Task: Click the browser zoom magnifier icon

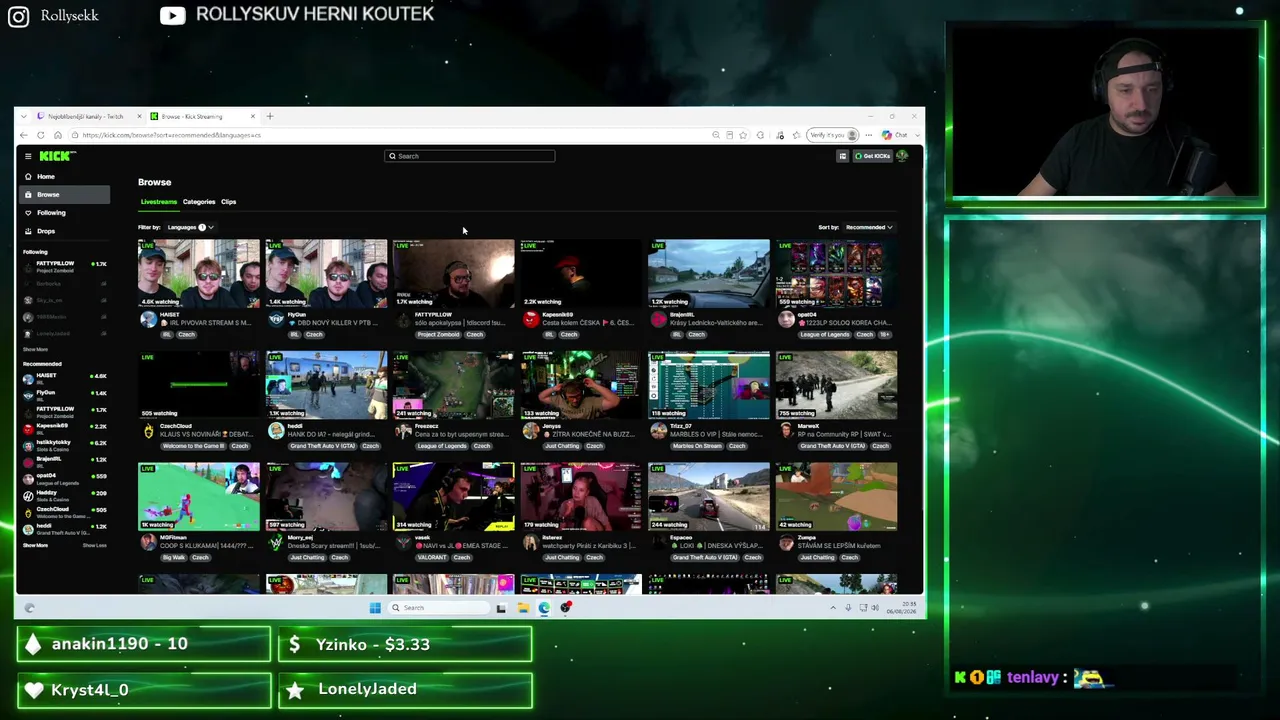Action: coord(716,135)
